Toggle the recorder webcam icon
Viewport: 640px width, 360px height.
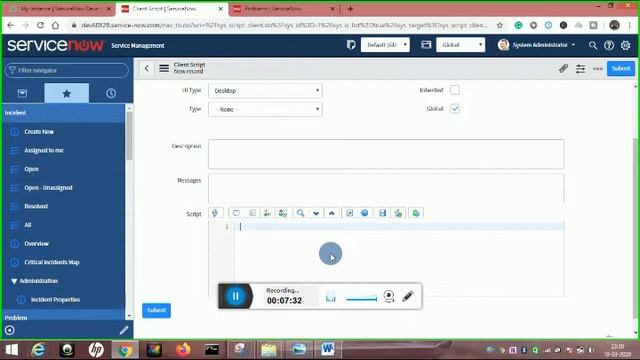pyautogui.click(x=389, y=296)
